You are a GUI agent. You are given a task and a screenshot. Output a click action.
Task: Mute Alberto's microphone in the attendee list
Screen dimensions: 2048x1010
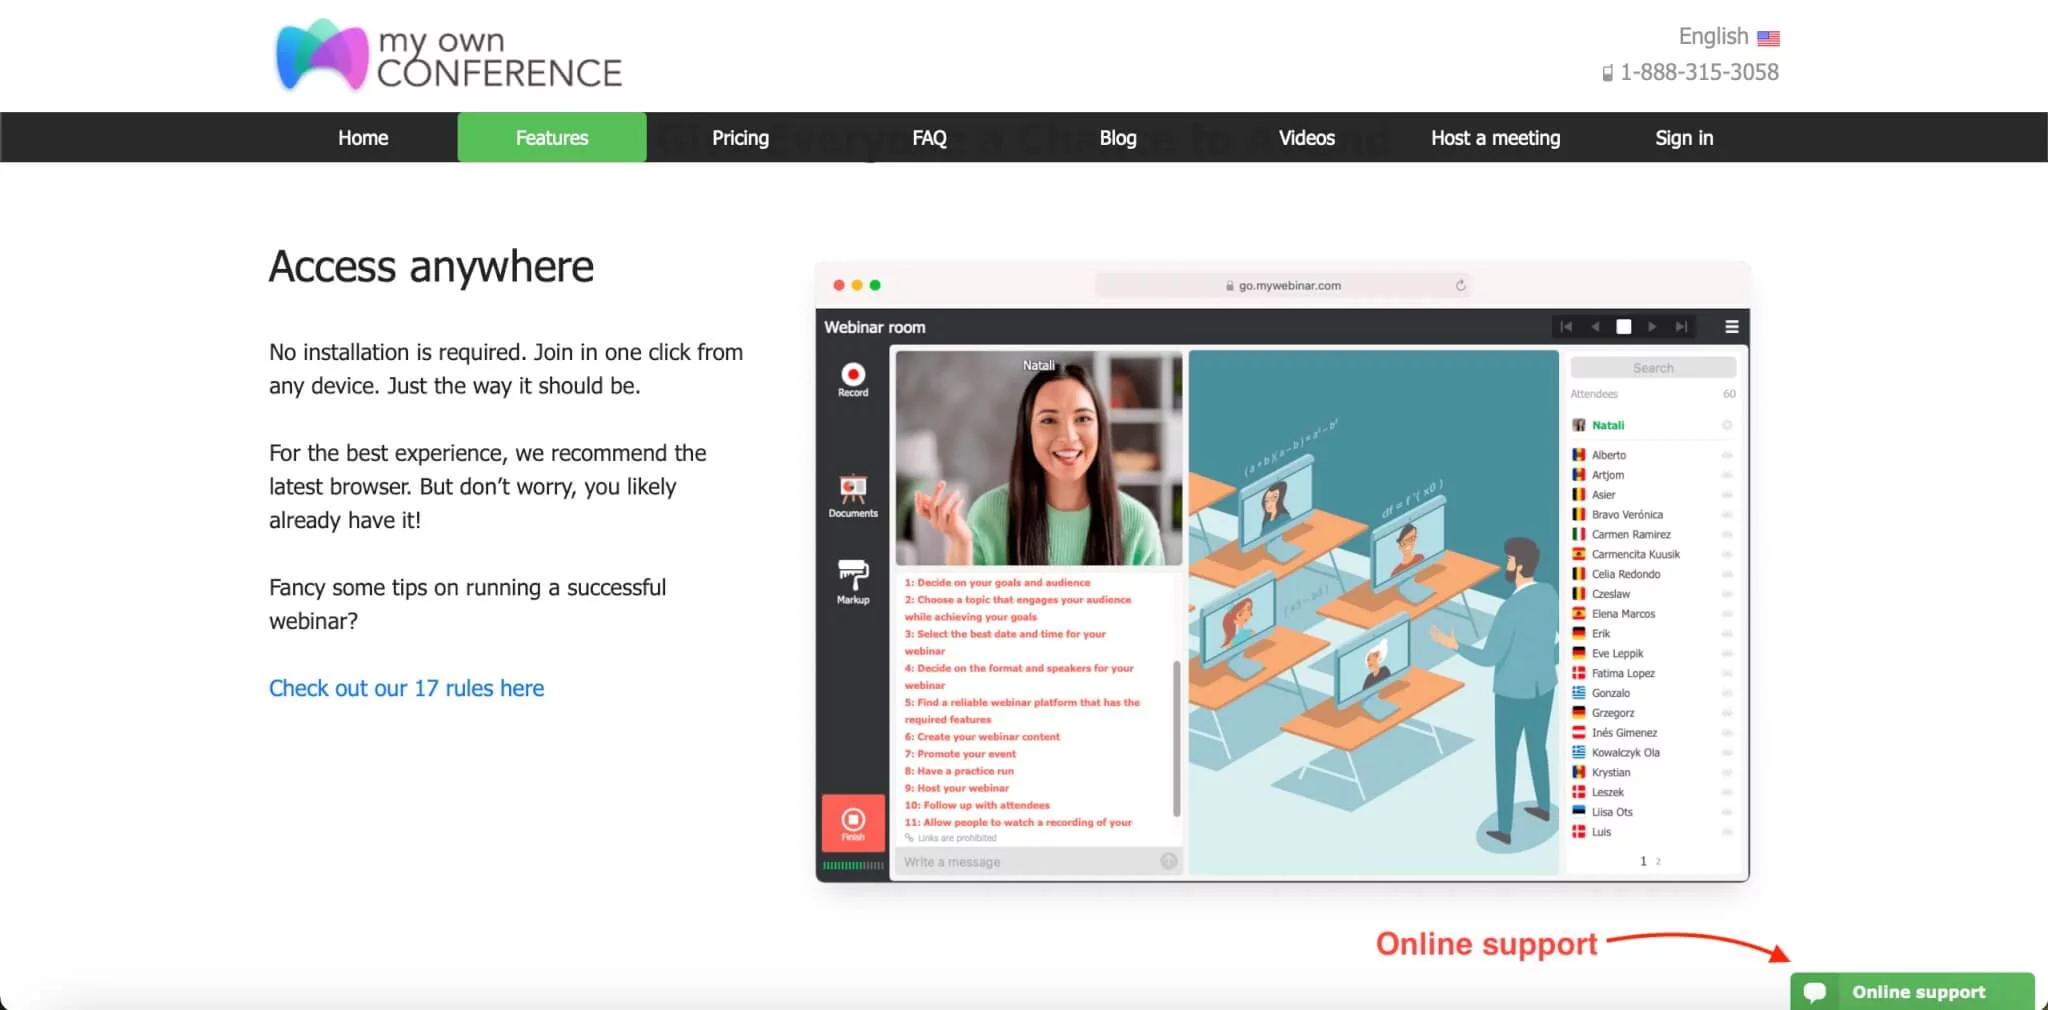pos(1727,454)
